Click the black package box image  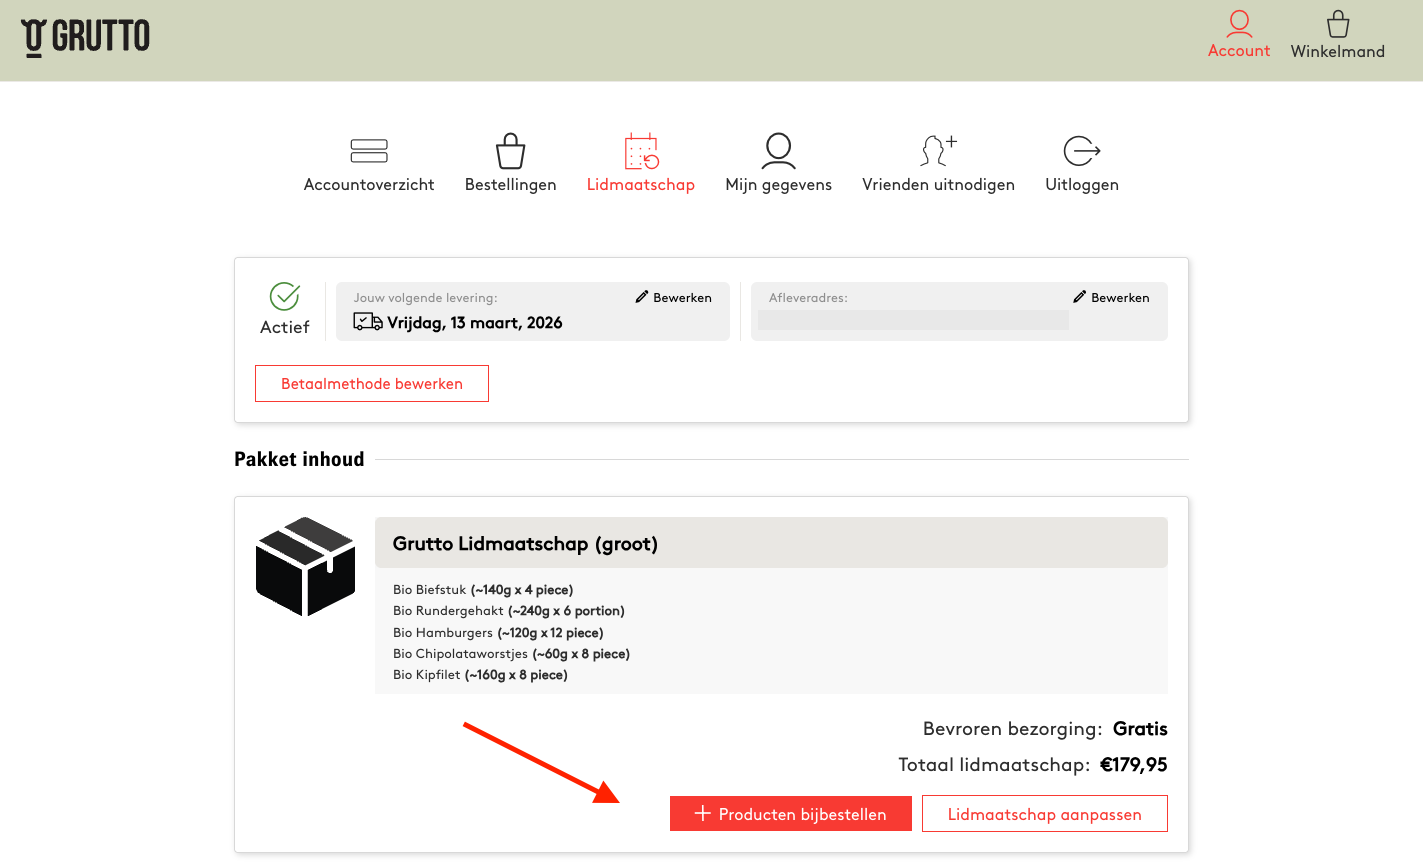coord(305,566)
